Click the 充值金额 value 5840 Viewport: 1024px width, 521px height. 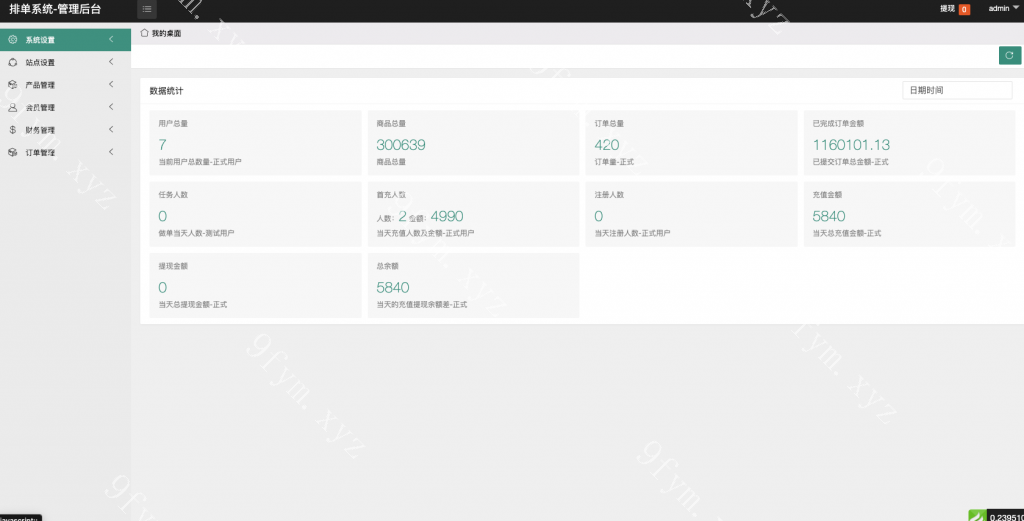pos(829,216)
